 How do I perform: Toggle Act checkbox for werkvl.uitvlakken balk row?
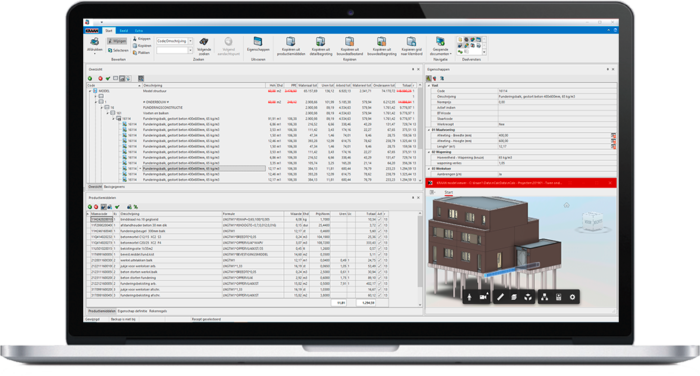click(x=380, y=260)
